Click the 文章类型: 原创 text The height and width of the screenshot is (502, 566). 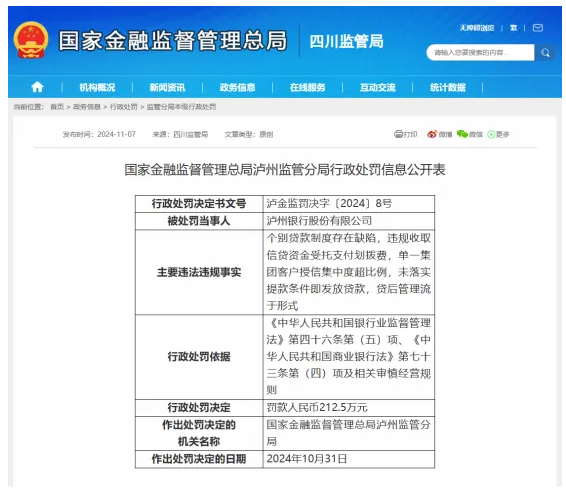[249, 134]
